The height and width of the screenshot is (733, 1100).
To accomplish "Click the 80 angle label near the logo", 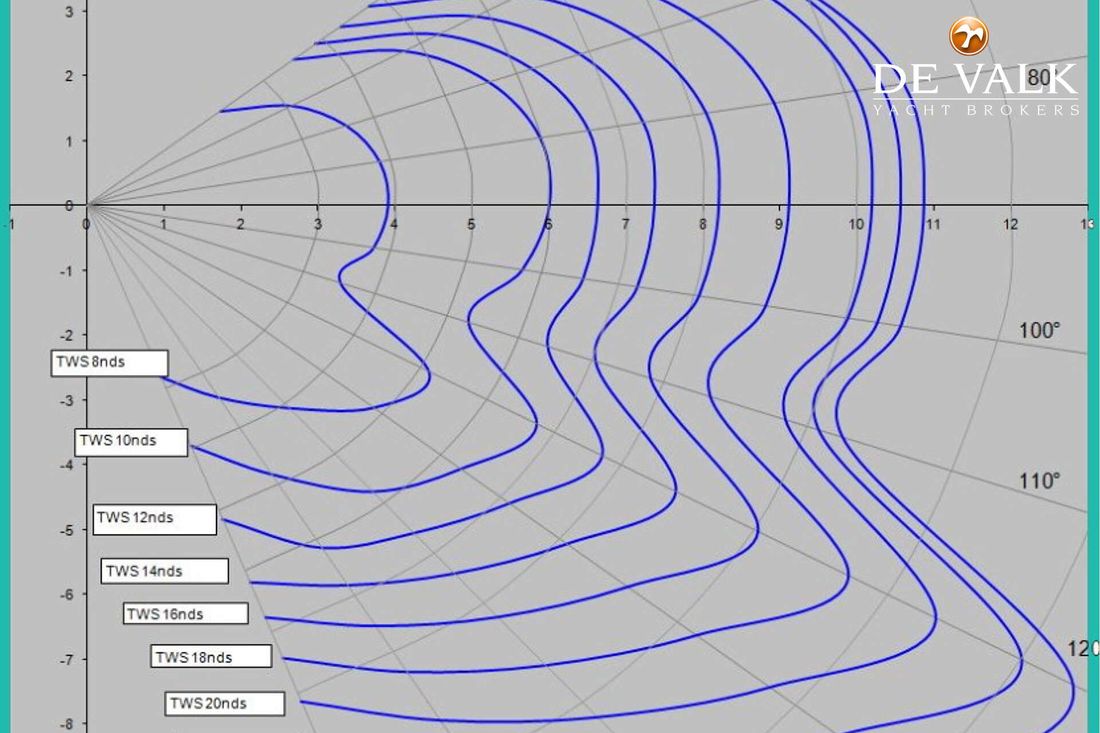I will [x=1039, y=78].
